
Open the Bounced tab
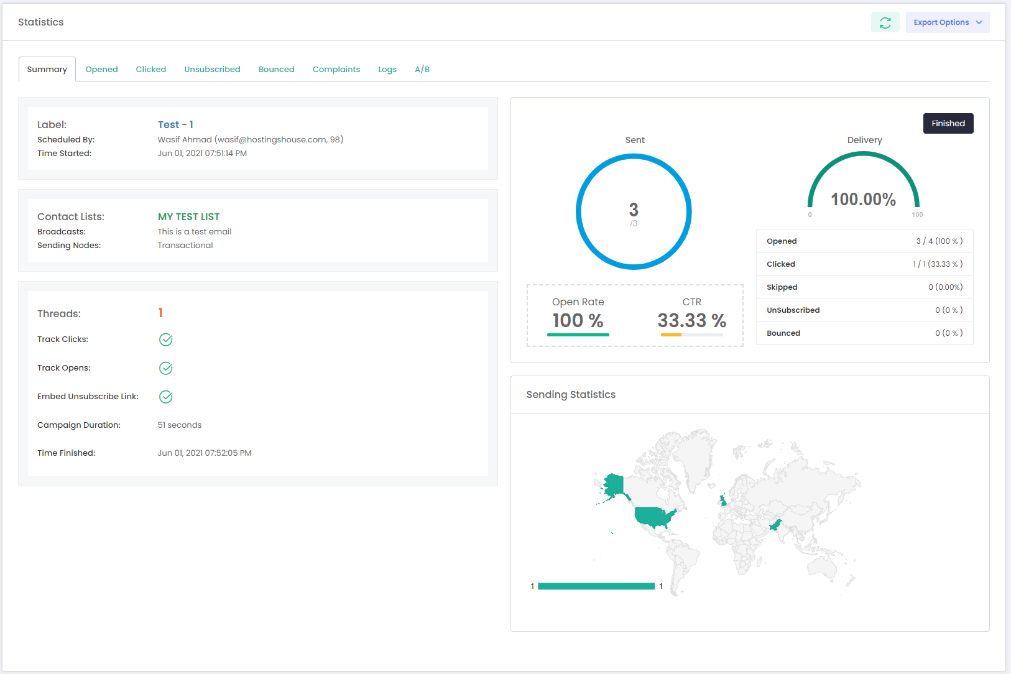[276, 69]
